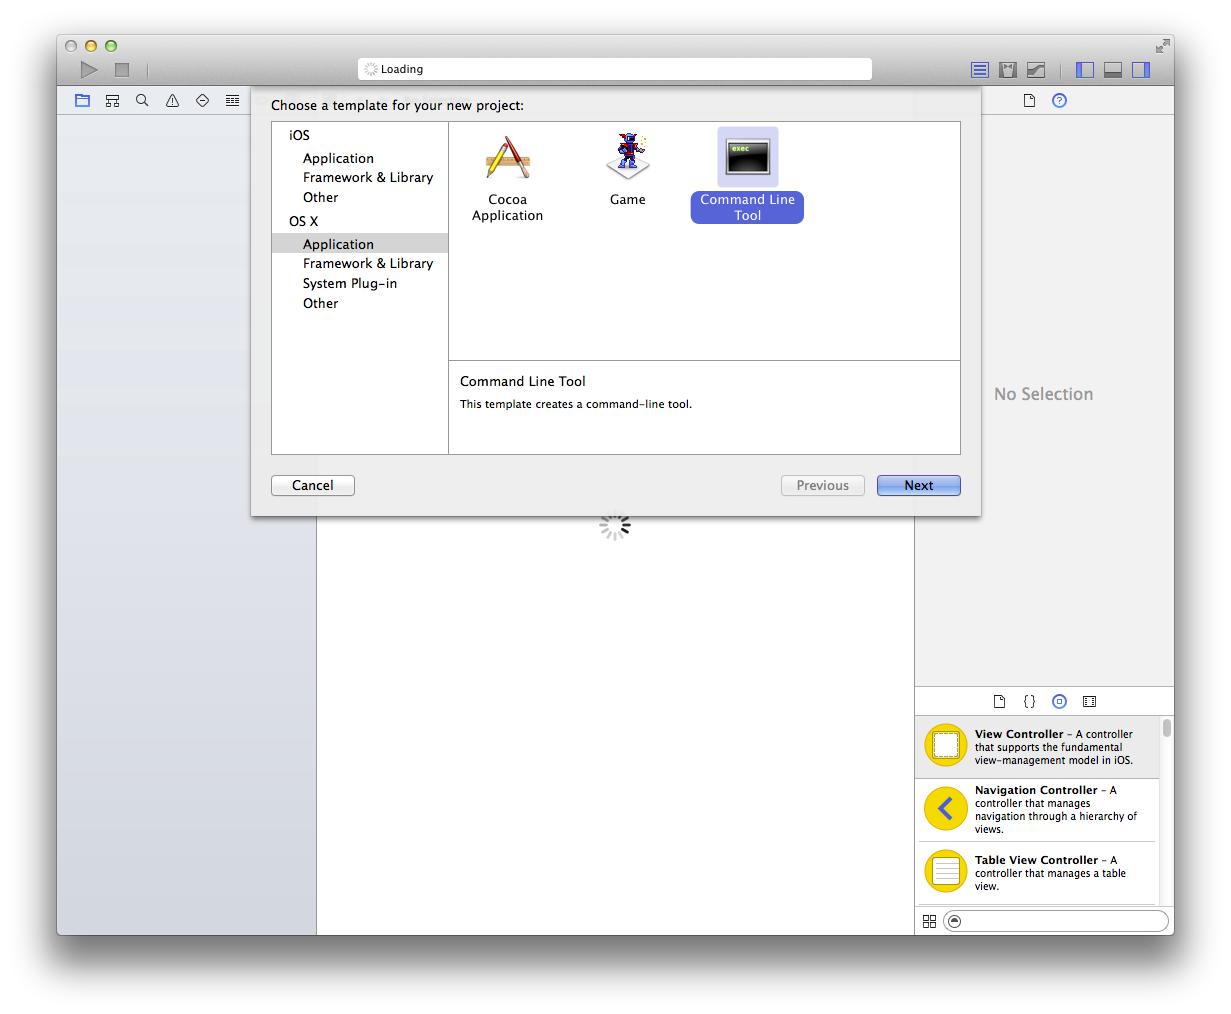Select the Standard editor mode
Screen dimensions: 1231x1014
point(980,70)
